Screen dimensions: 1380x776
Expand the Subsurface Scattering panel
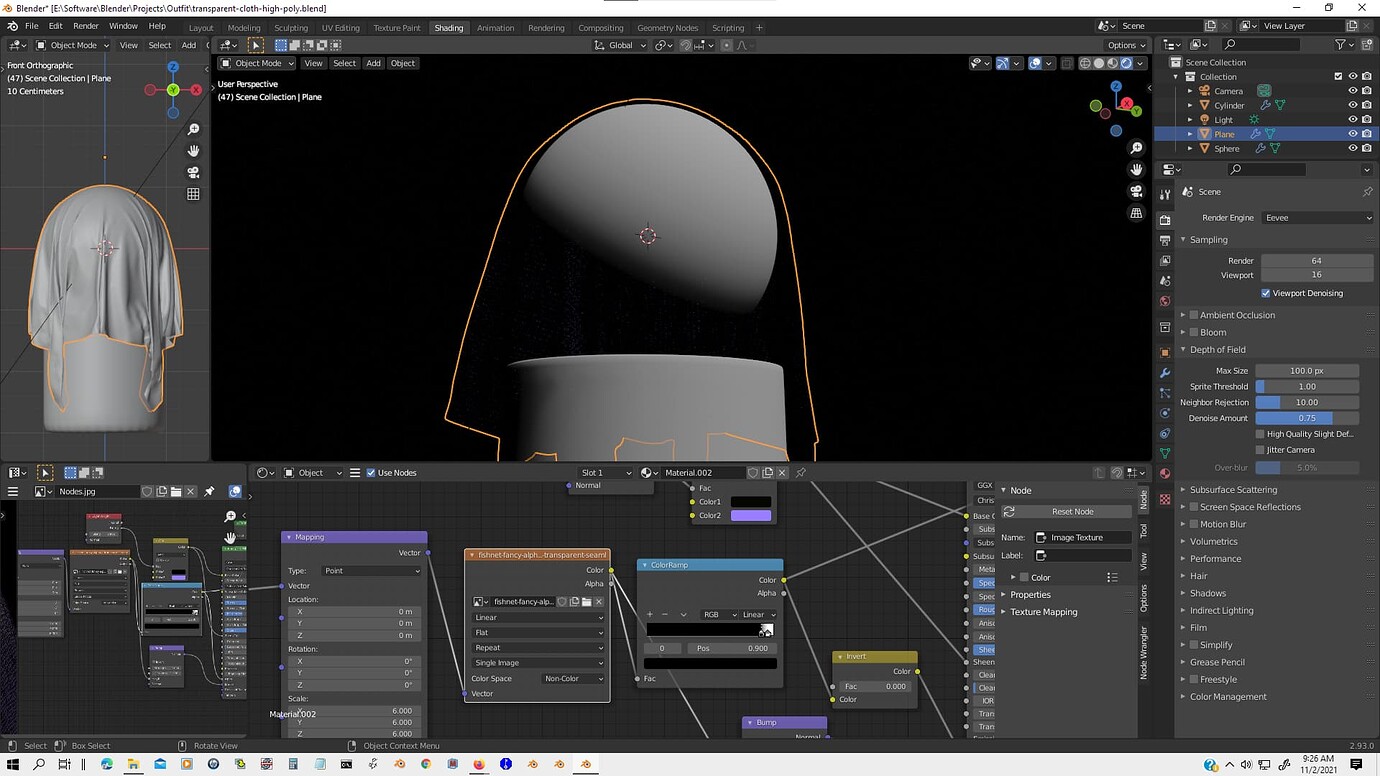(x=1183, y=490)
